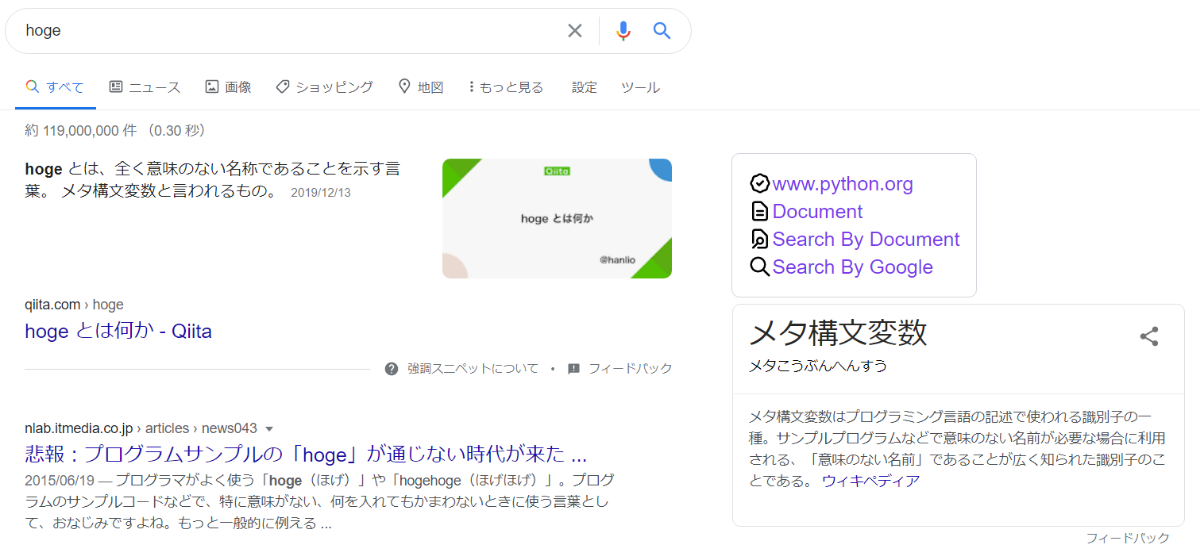Image resolution: width=1200 pixels, height=560 pixels.
Task: Click the Search By Google link
Action: 853,267
